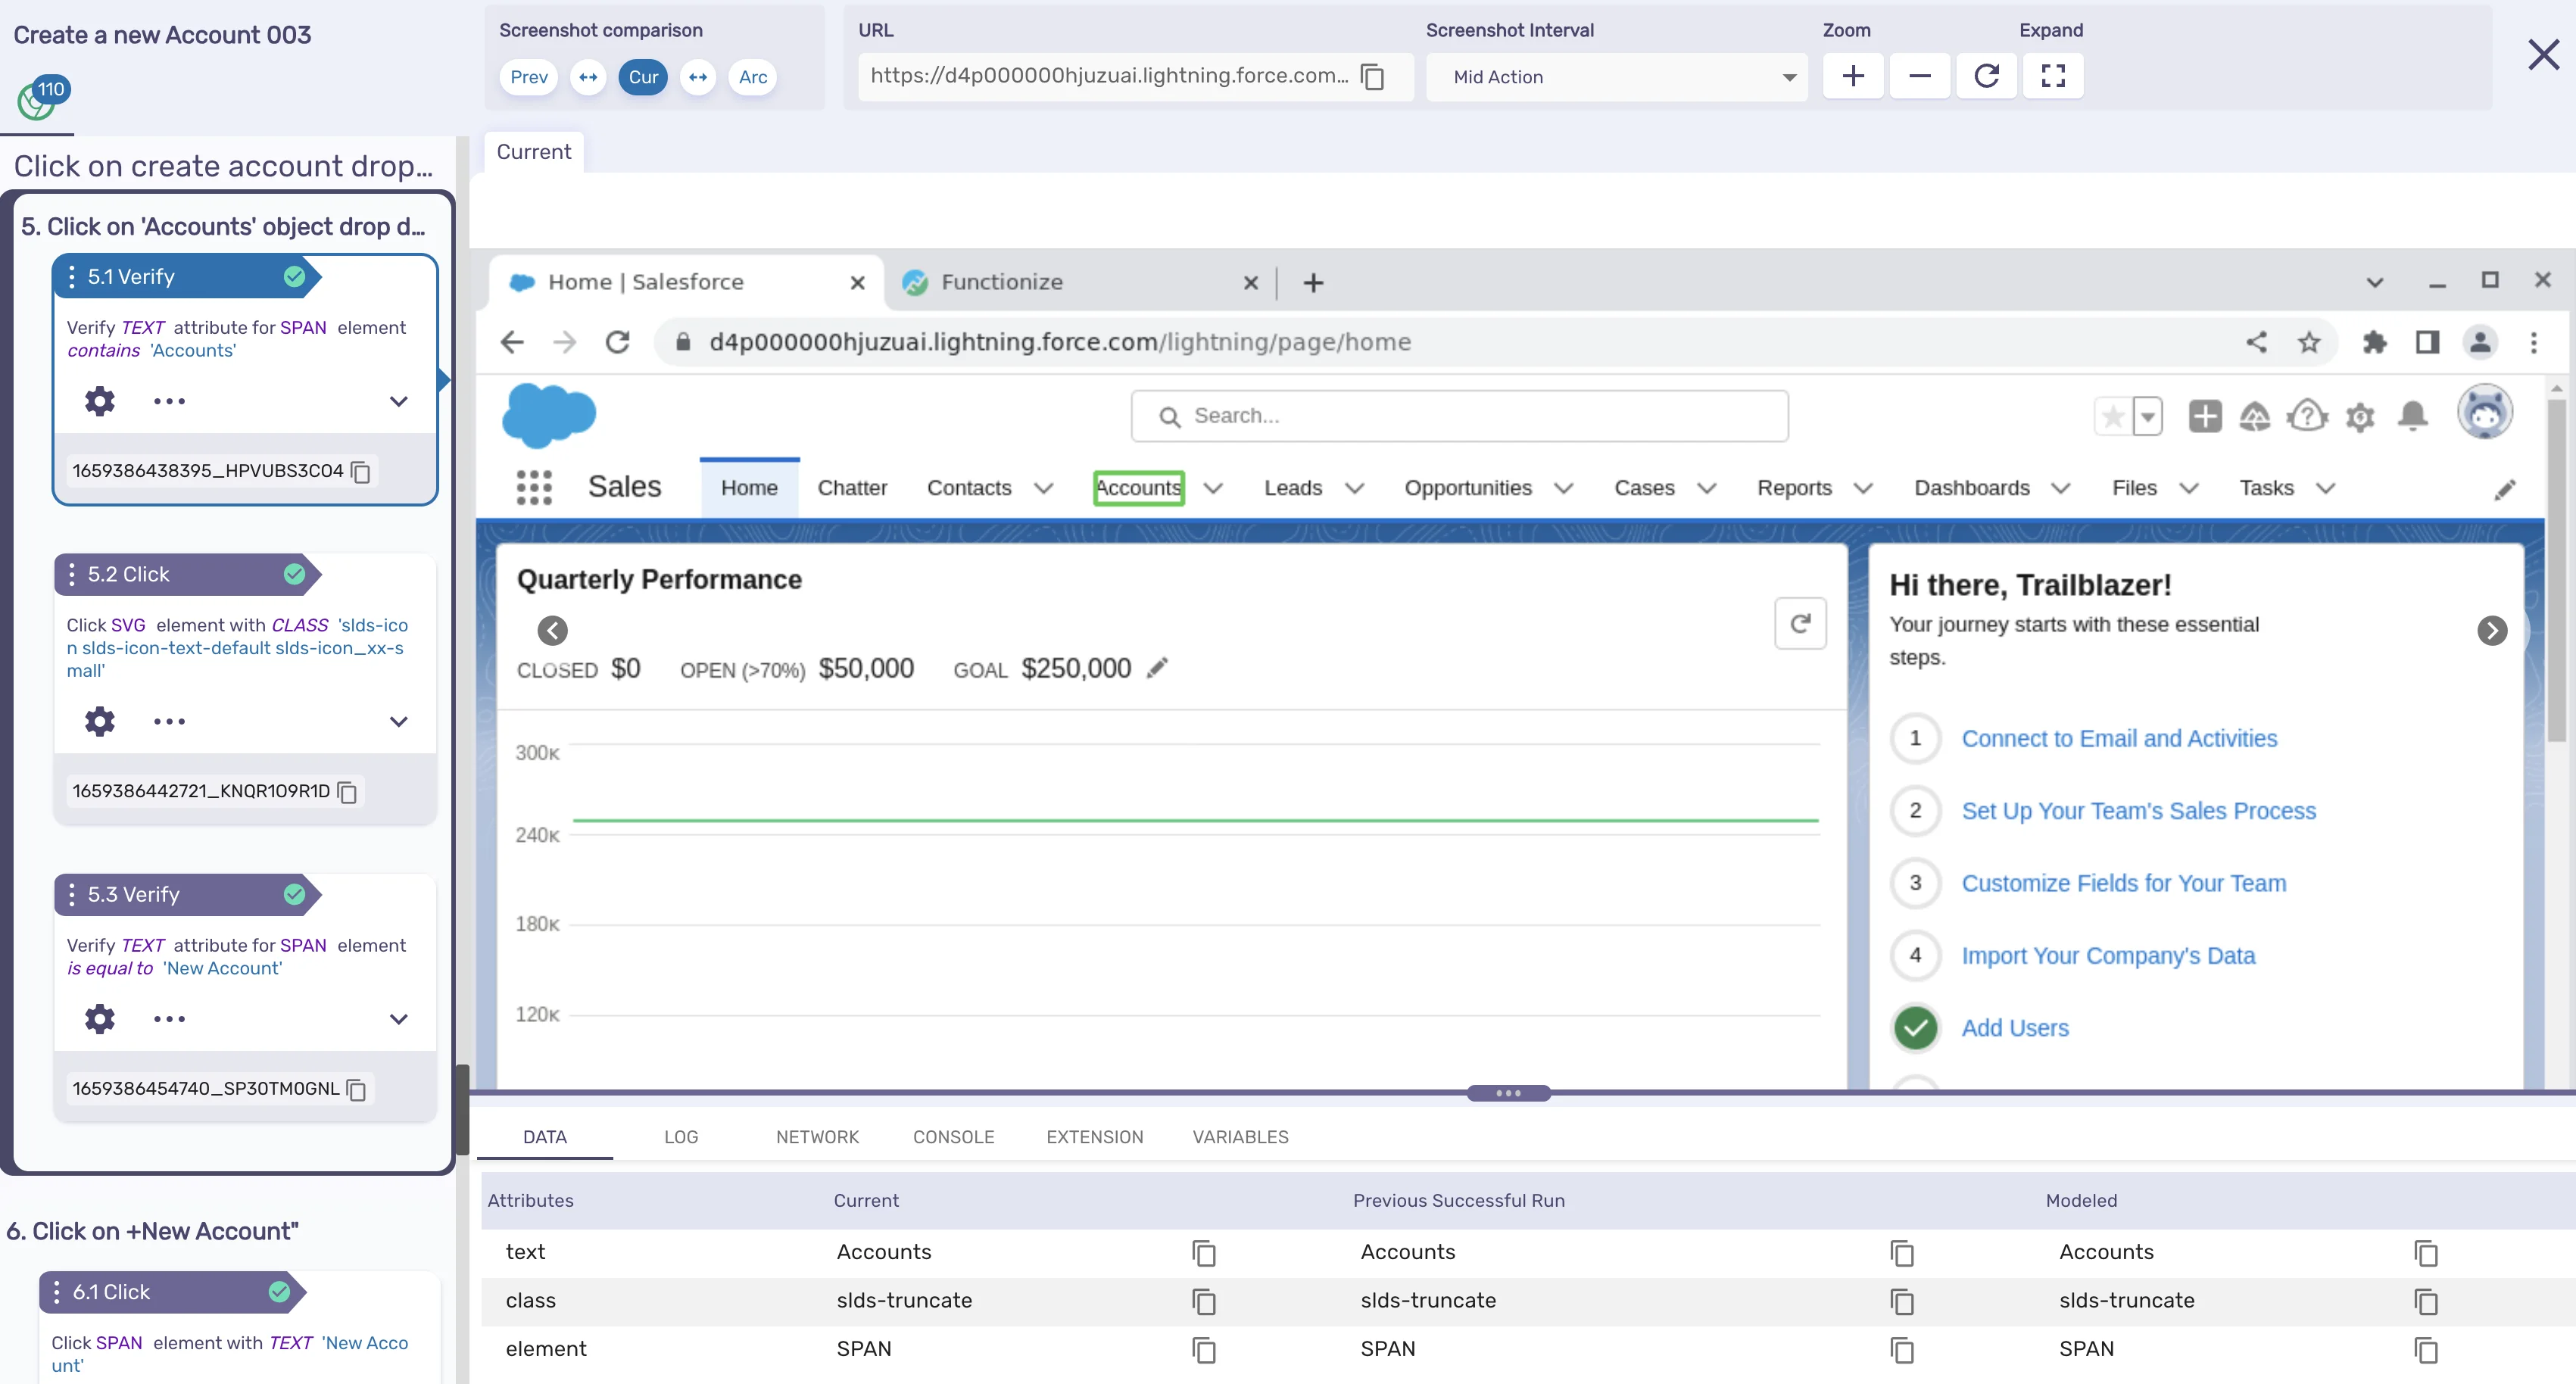Zoom in on the screenshot with plus icon

coord(1852,76)
